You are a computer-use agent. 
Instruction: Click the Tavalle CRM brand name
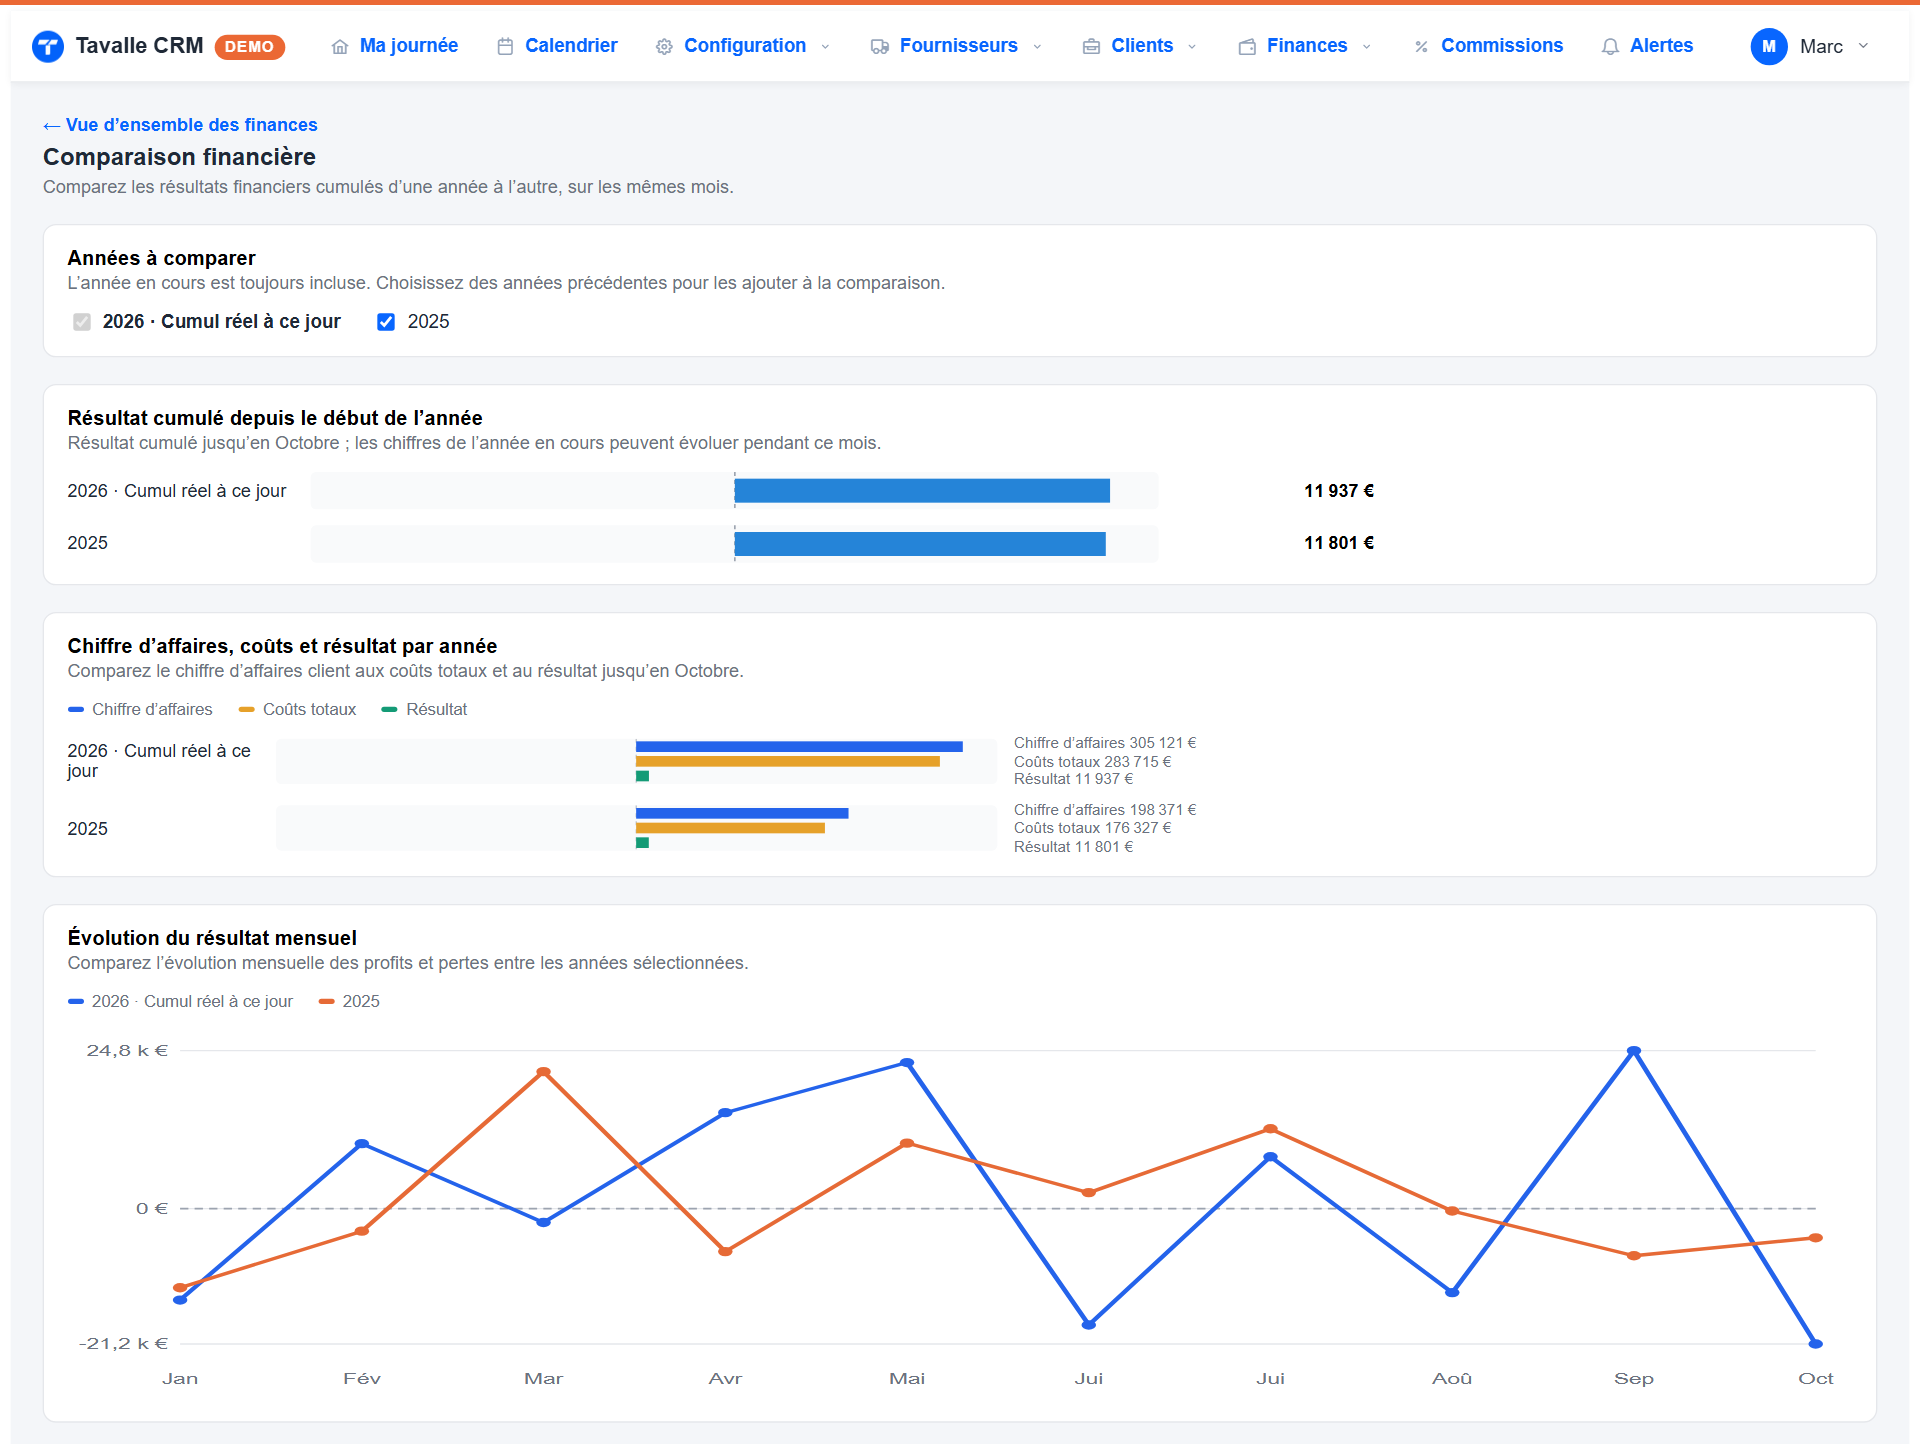tap(139, 46)
